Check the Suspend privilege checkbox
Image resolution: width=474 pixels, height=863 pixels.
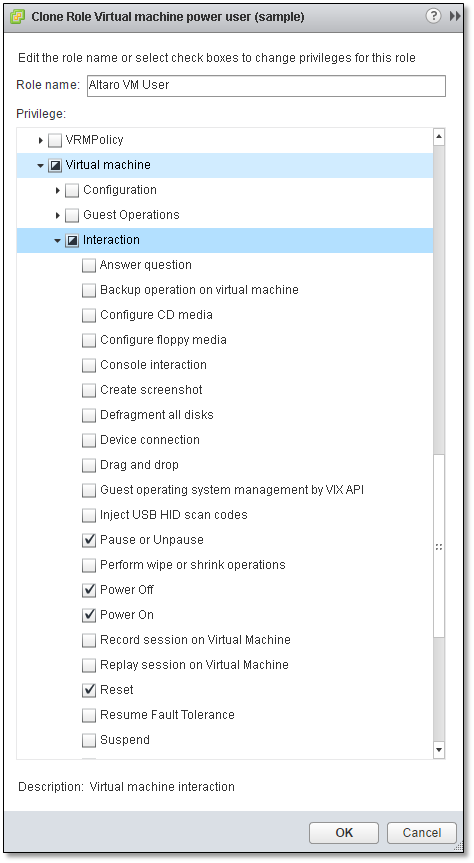(89, 740)
